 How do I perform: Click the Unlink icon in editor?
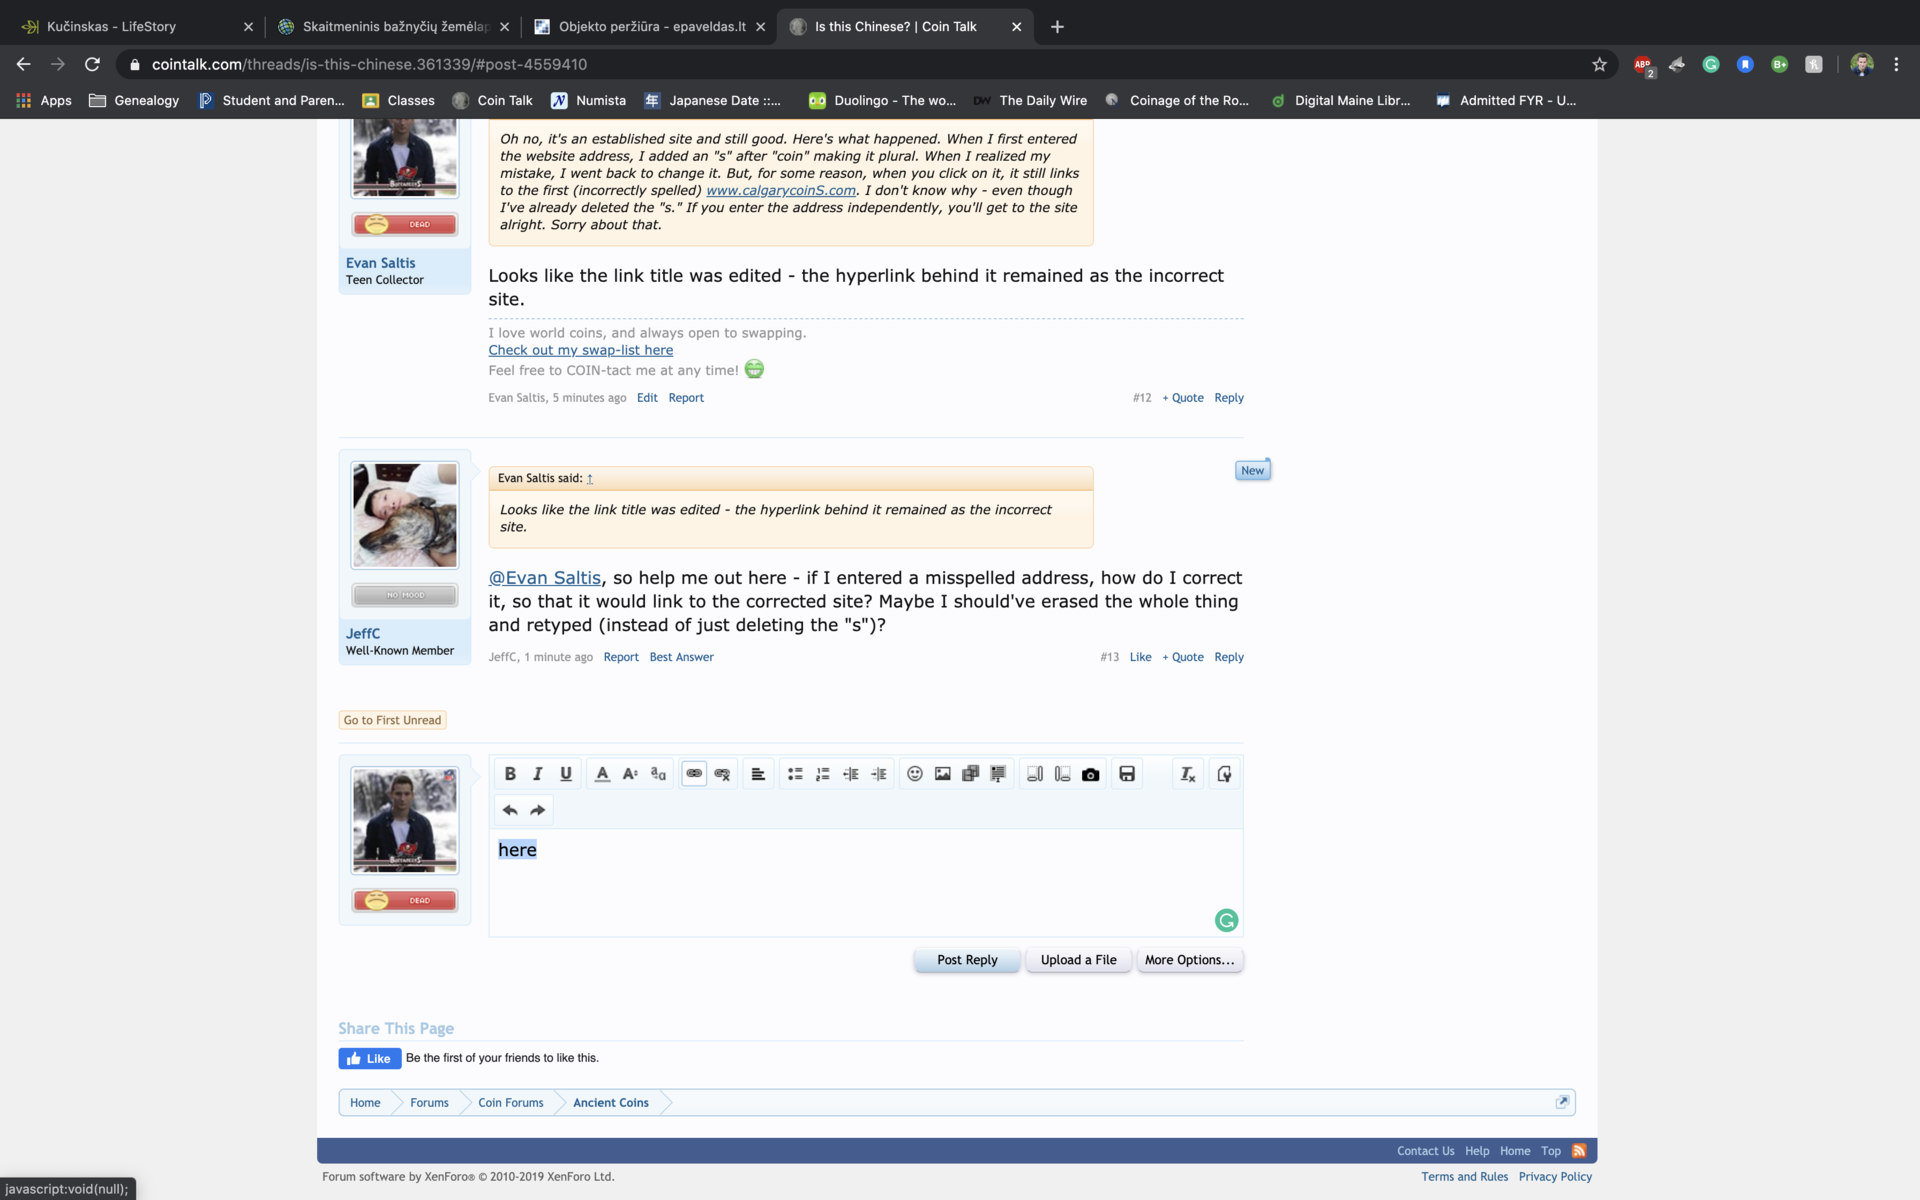point(722,774)
